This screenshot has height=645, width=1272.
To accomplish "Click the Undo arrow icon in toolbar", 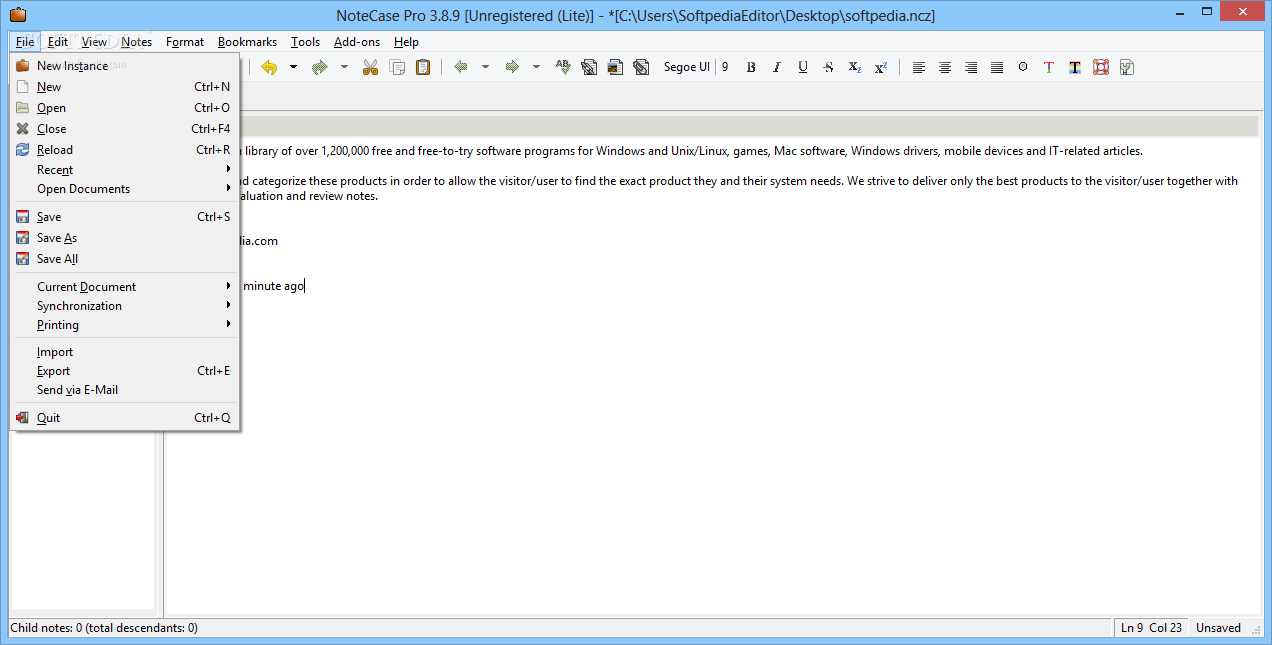I will 268,67.
